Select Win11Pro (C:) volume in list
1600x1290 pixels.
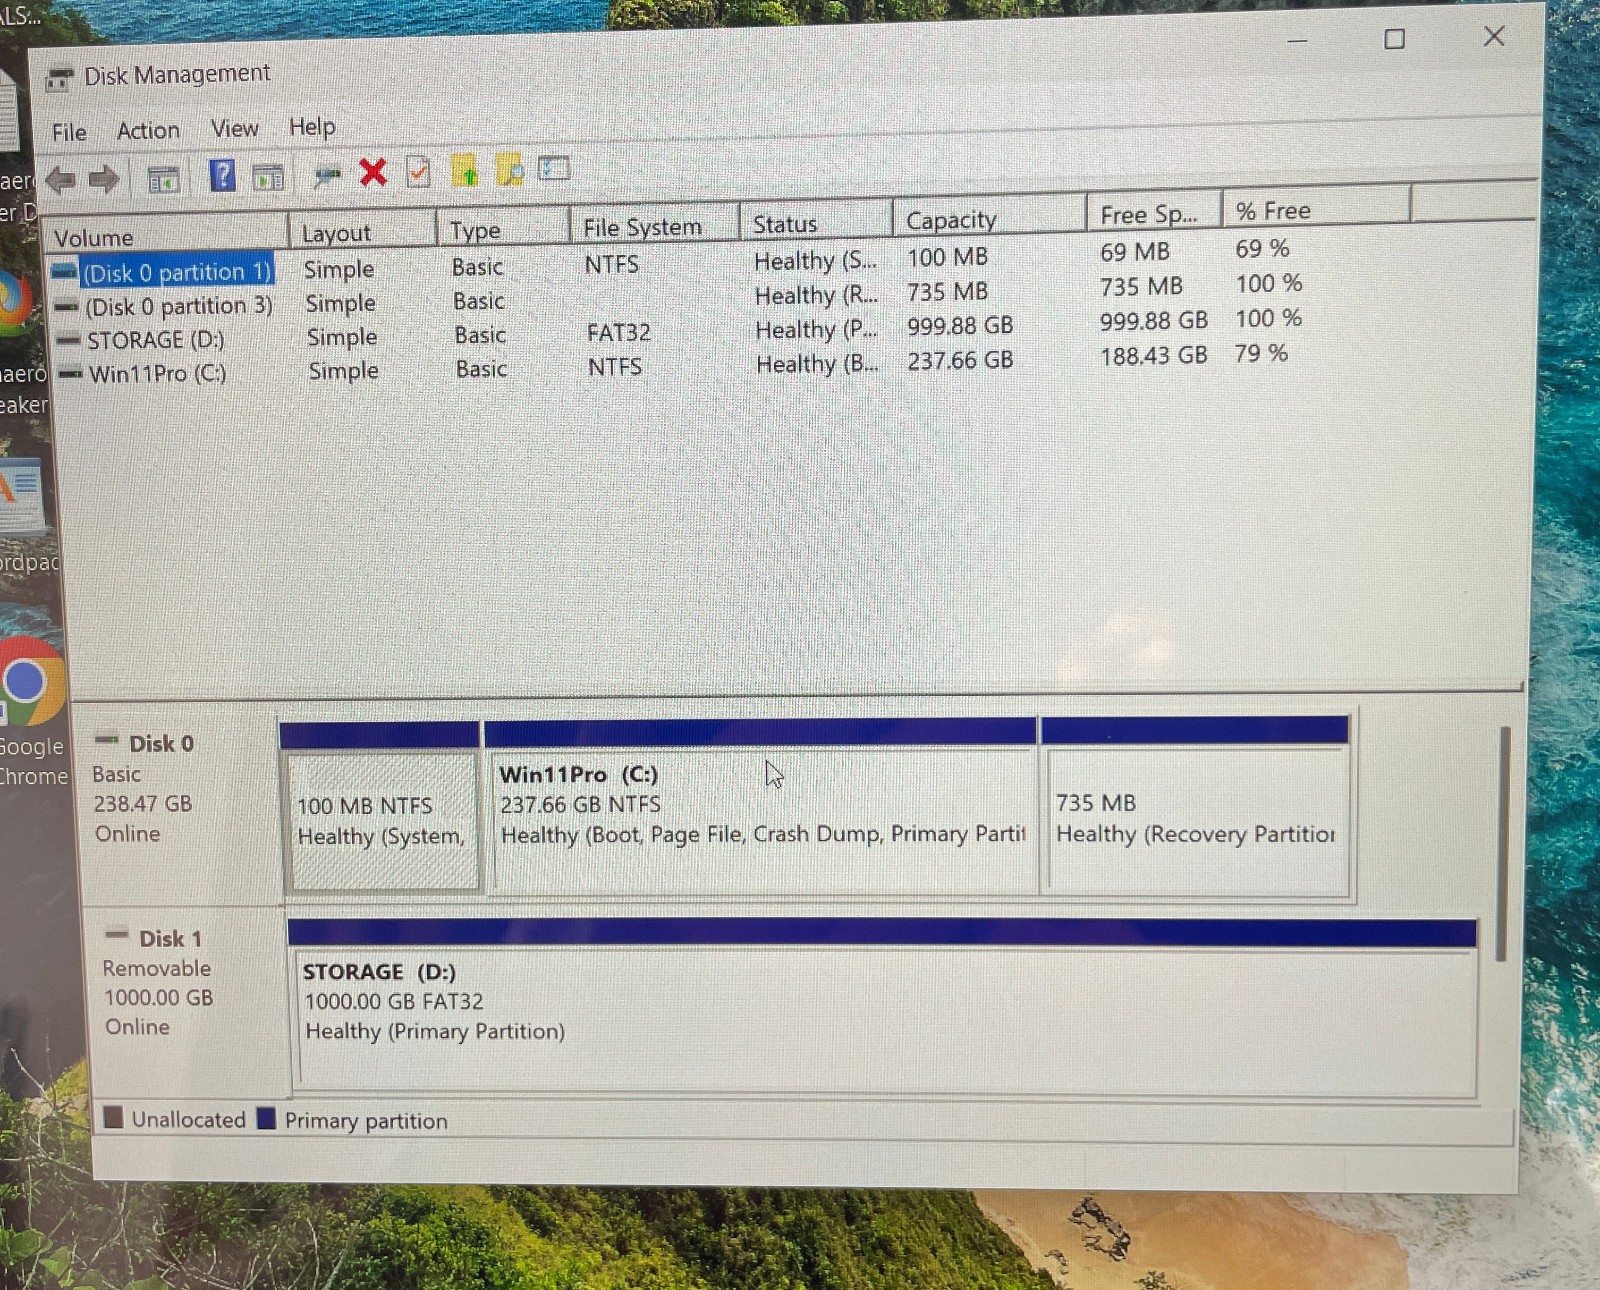point(157,374)
